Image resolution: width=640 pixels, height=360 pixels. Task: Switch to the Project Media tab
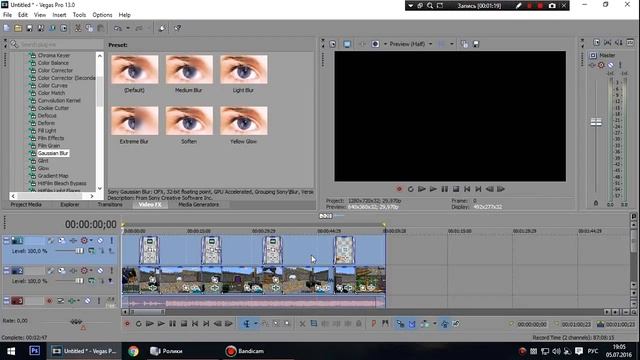click(26, 204)
